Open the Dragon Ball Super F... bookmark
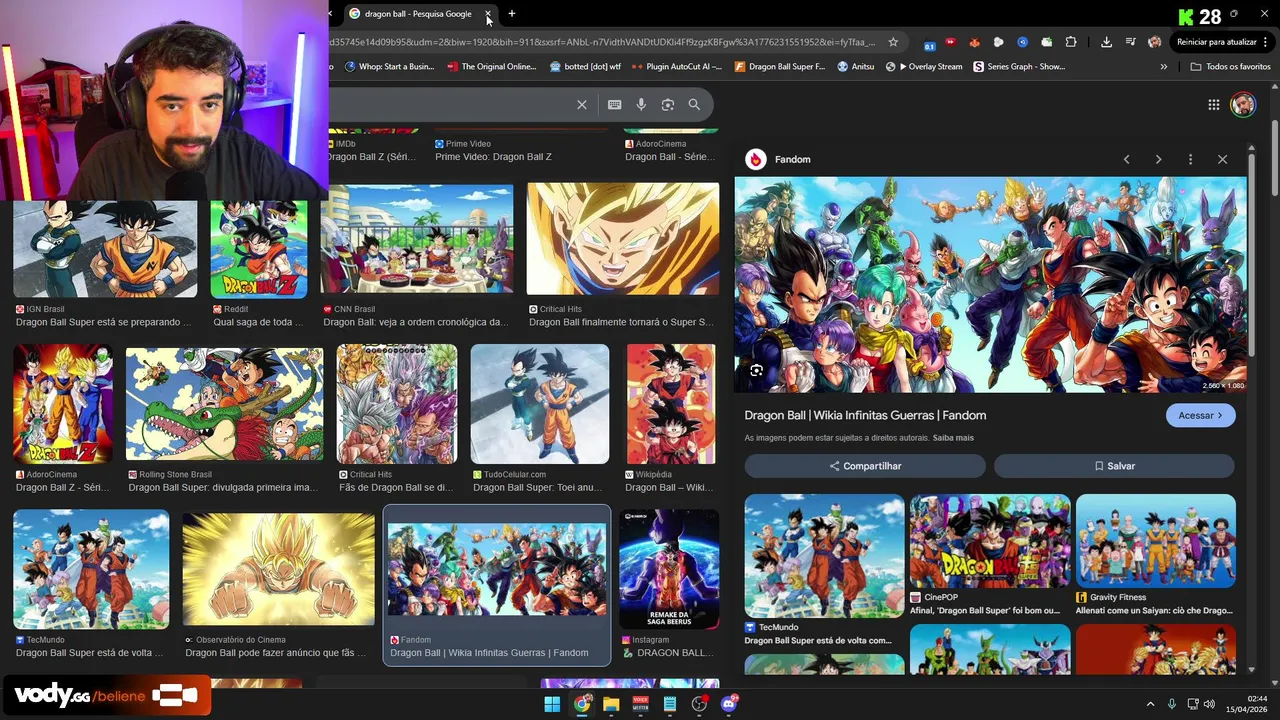 pos(780,67)
